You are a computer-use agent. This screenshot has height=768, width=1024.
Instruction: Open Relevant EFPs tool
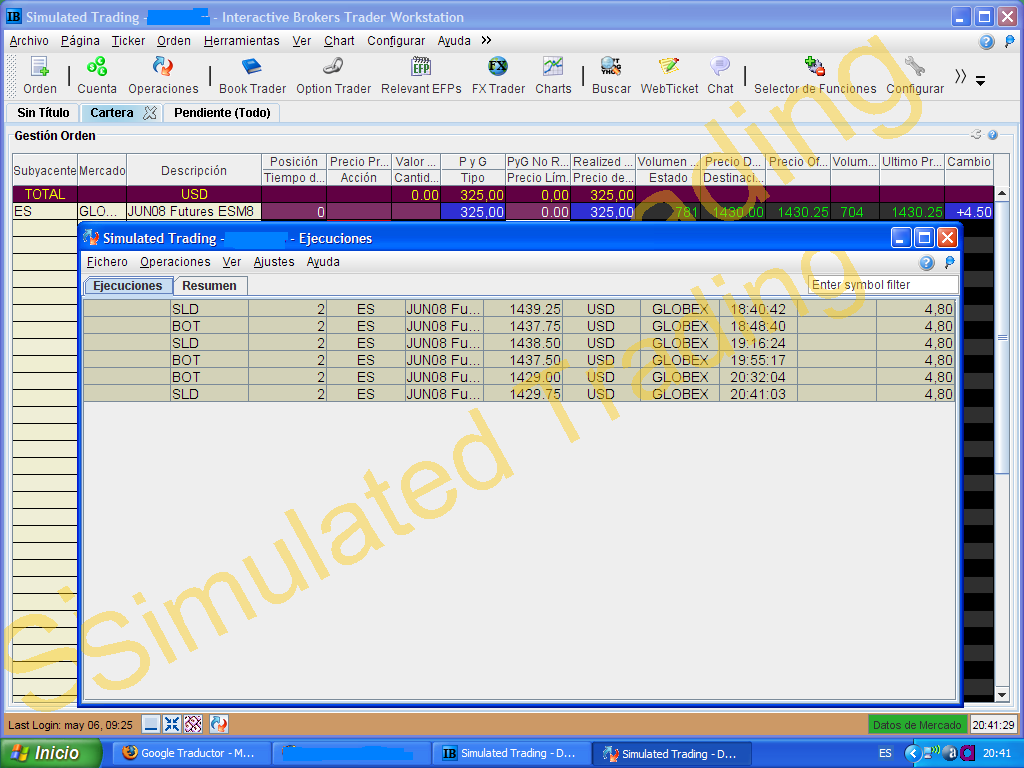click(421, 76)
